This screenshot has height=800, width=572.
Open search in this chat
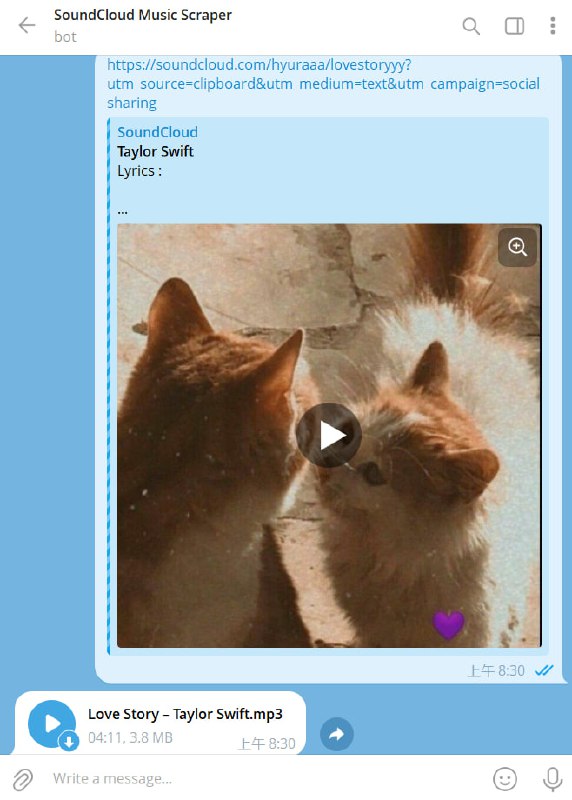pyautogui.click(x=471, y=26)
